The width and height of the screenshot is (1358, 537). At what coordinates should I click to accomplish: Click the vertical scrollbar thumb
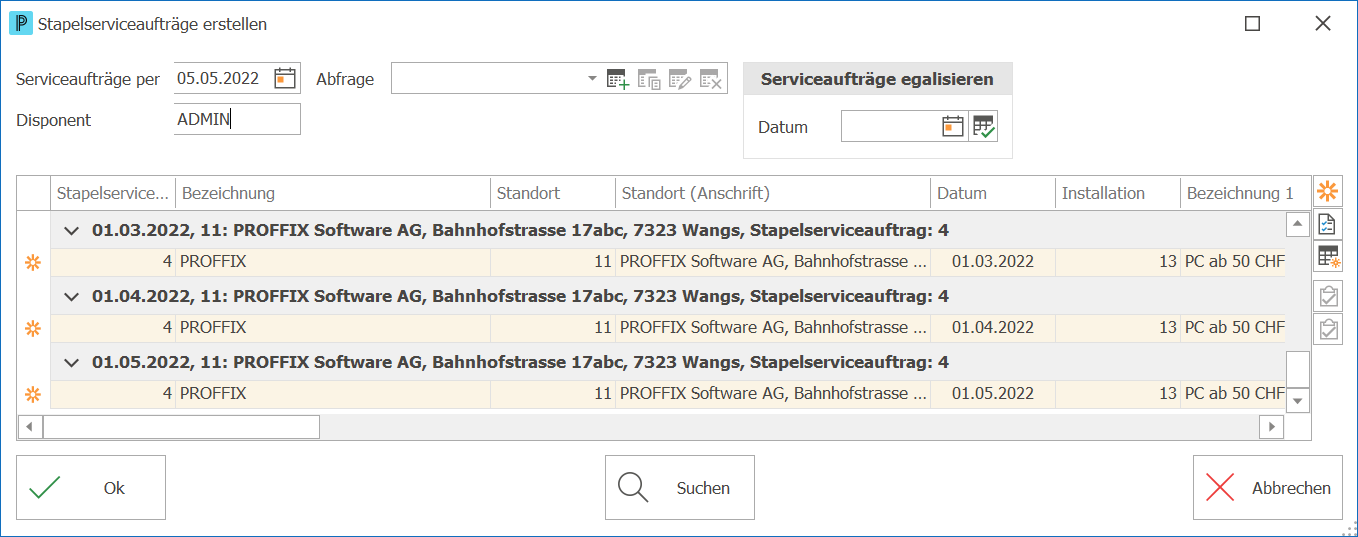(1298, 369)
